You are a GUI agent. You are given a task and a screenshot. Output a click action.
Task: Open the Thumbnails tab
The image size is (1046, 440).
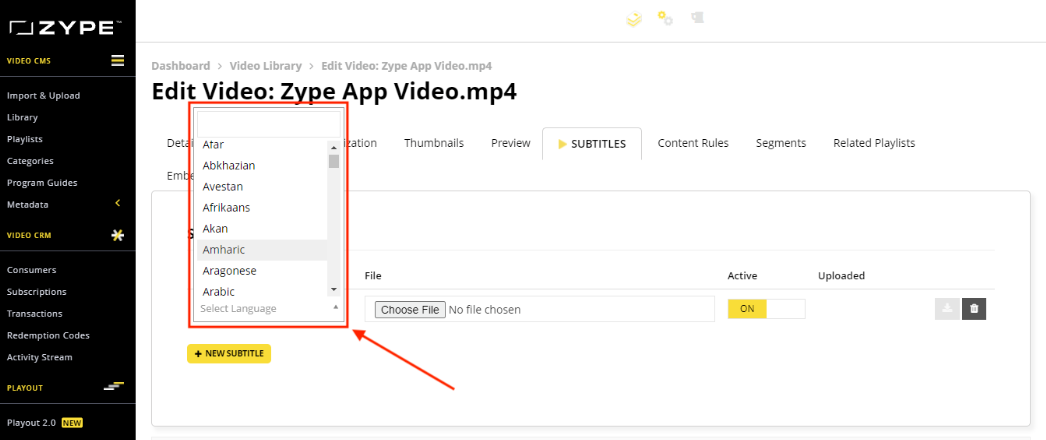434,143
